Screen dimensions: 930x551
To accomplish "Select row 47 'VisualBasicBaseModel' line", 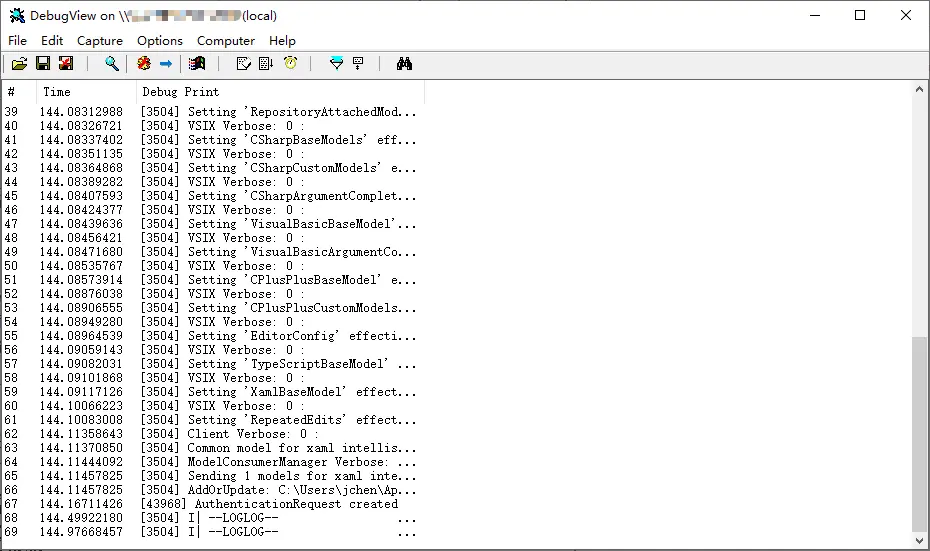I will tap(211, 224).
